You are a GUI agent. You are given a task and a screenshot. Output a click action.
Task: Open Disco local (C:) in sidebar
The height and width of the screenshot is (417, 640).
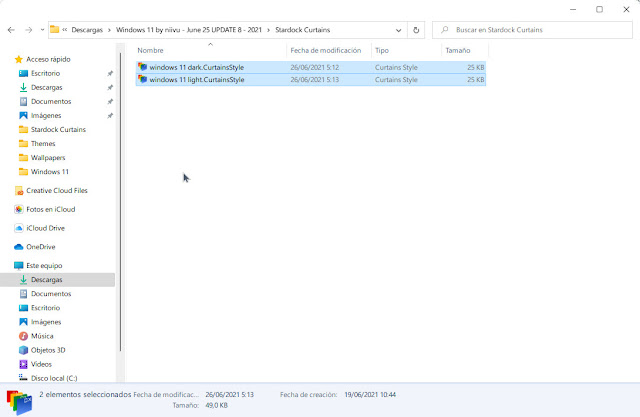click(54, 378)
